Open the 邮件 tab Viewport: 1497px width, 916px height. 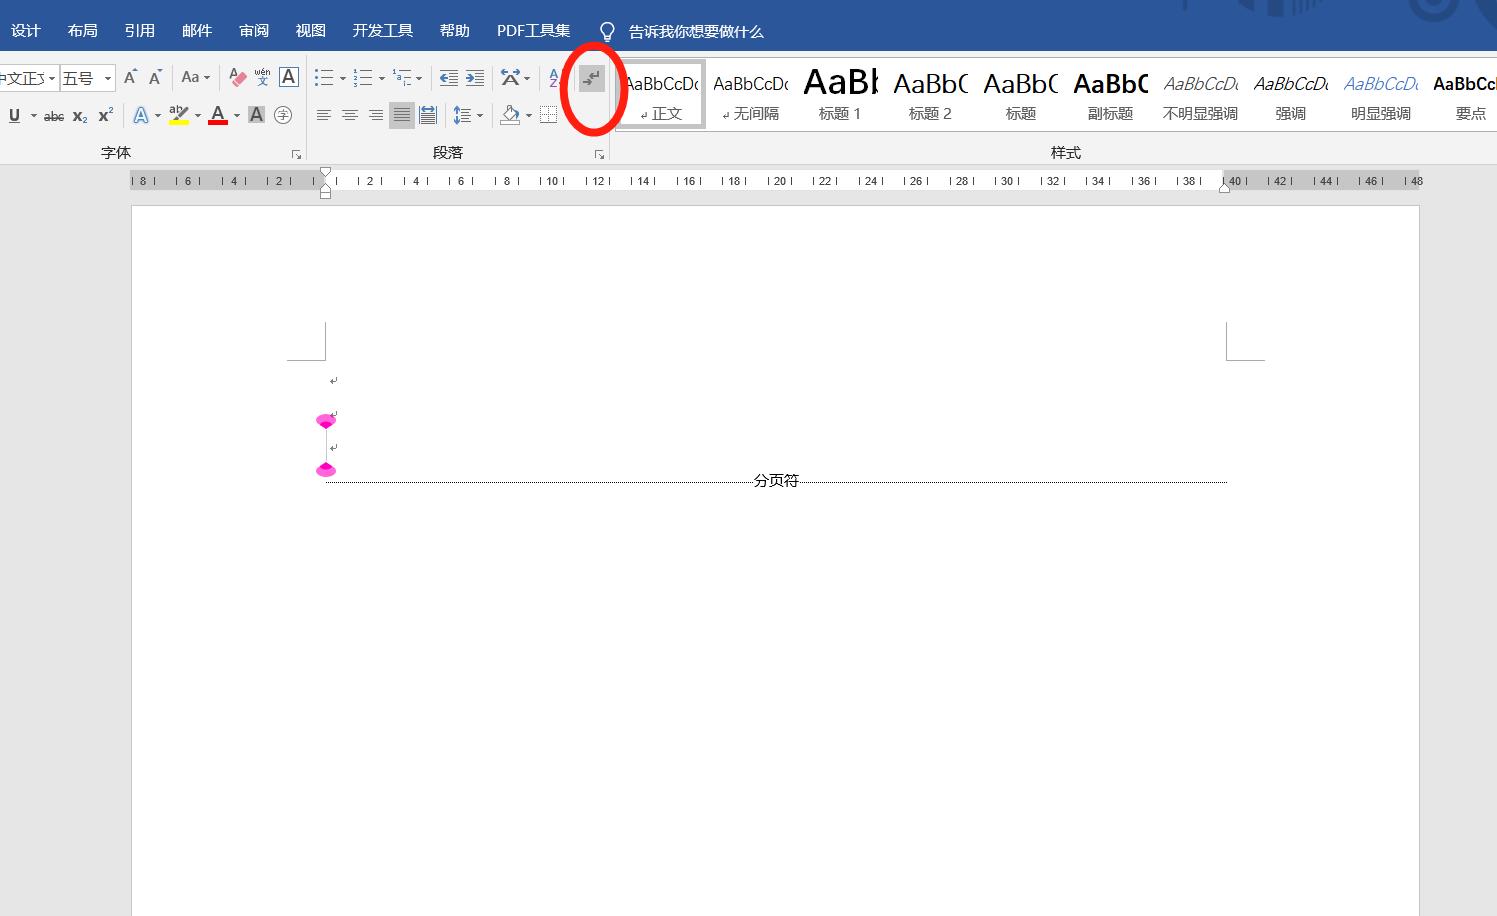click(196, 31)
